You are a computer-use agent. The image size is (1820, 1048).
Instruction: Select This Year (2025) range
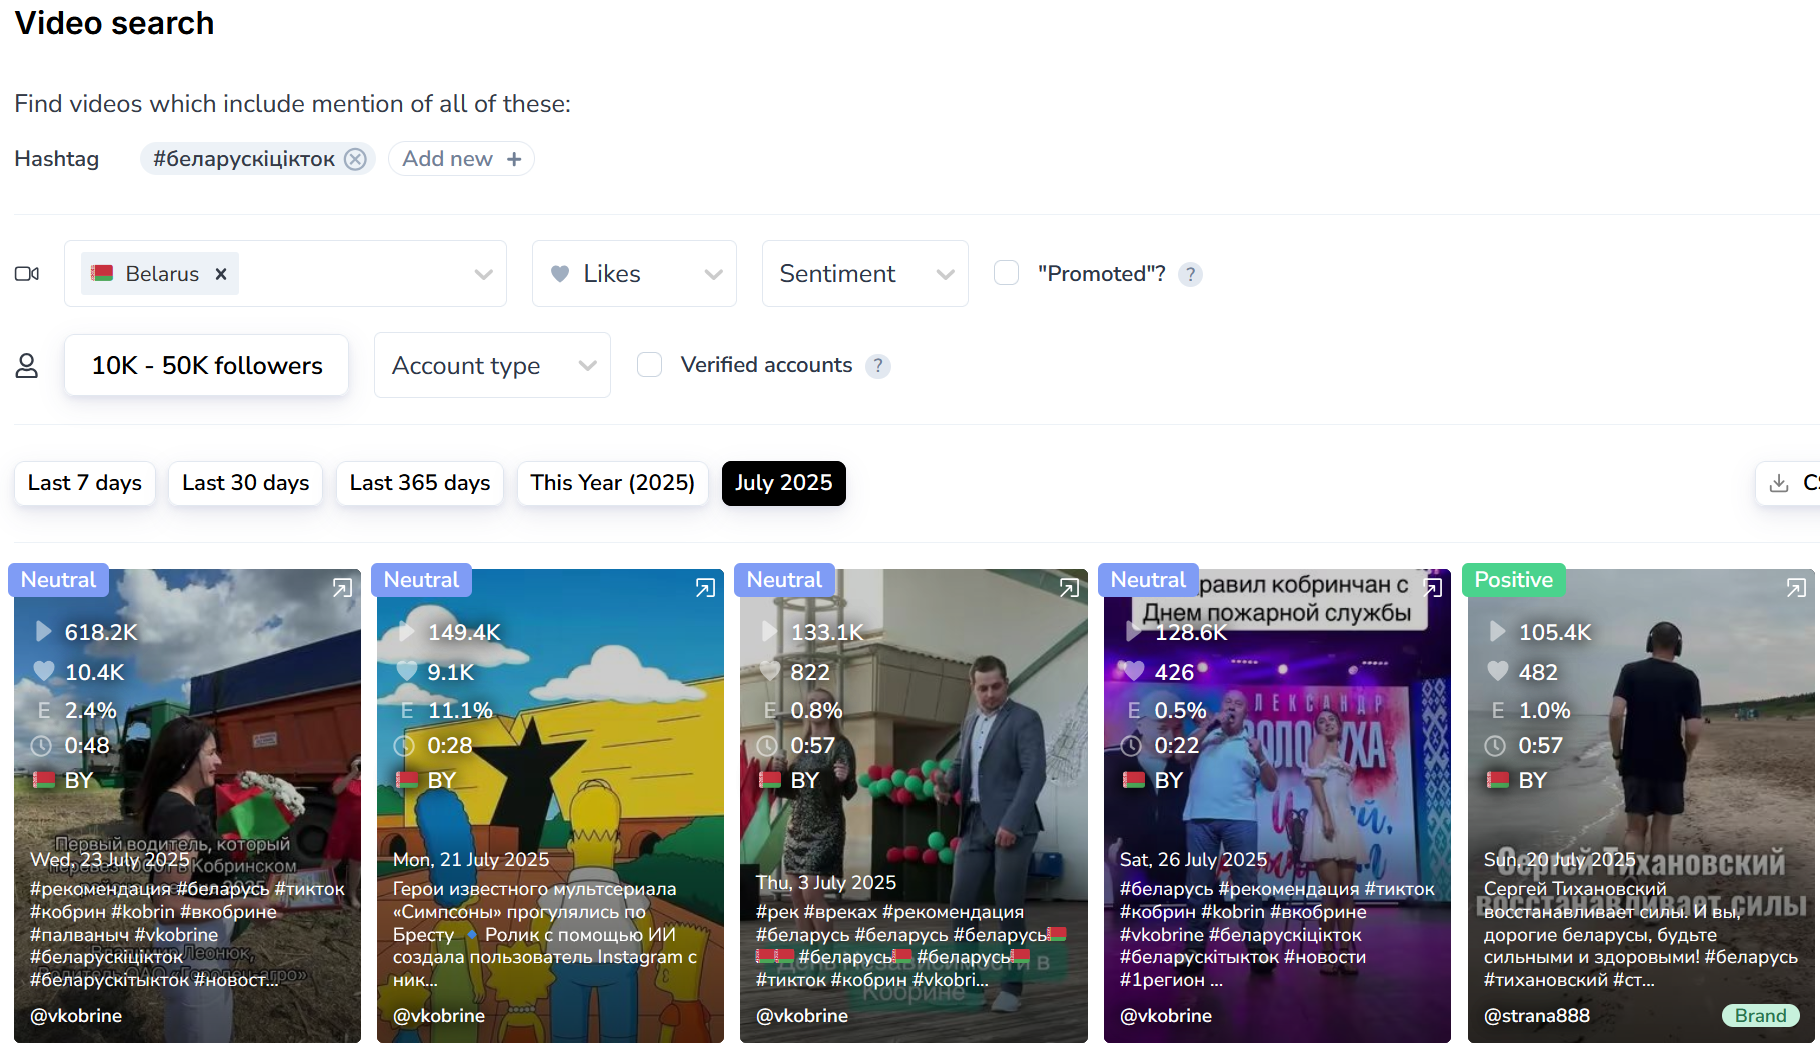612,483
